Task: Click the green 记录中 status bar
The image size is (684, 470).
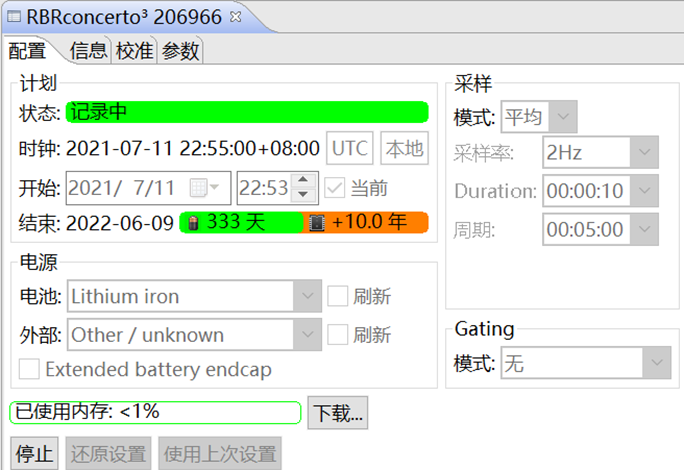Action: (247, 112)
